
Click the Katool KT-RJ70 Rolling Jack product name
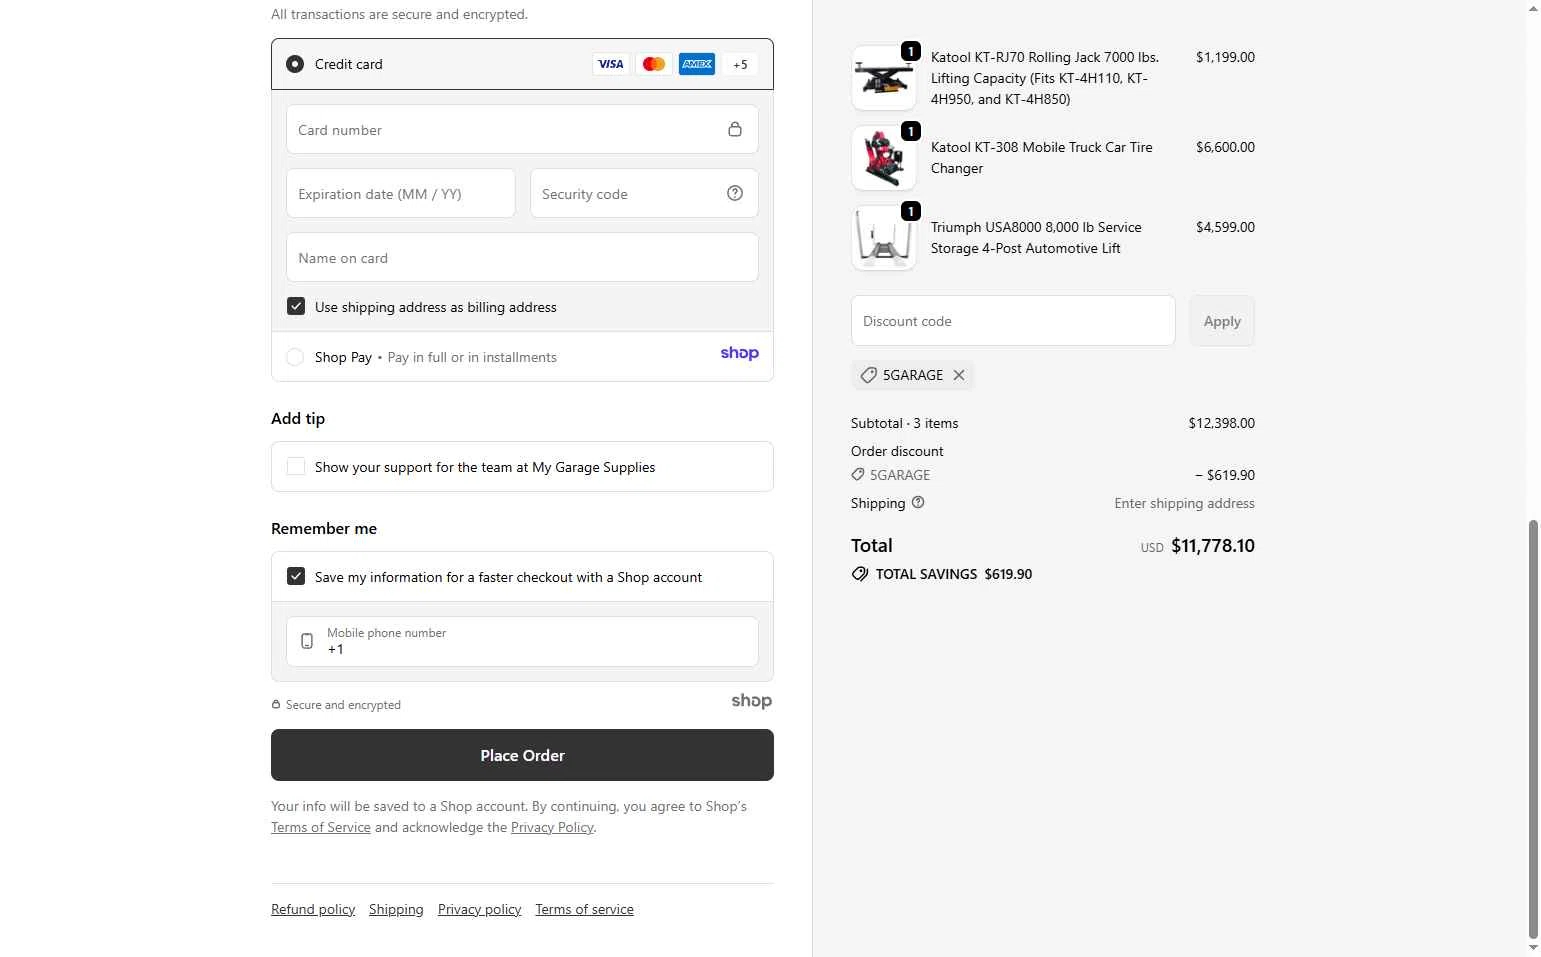tap(1045, 78)
